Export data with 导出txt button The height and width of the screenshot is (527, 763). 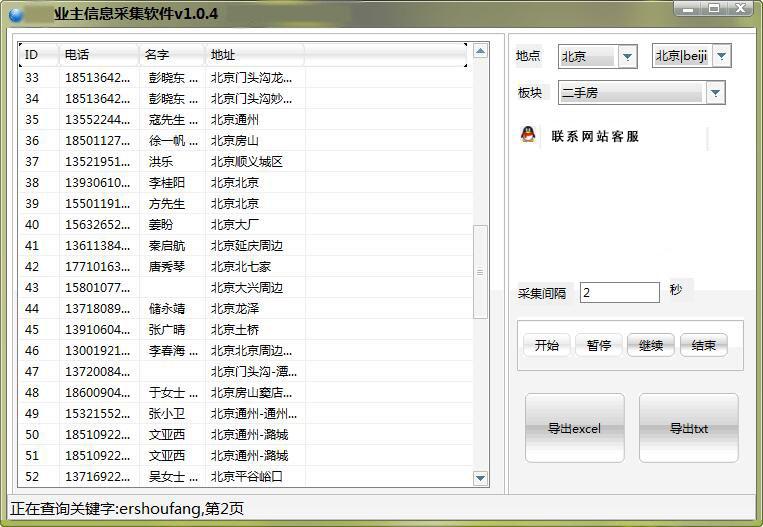[689, 428]
